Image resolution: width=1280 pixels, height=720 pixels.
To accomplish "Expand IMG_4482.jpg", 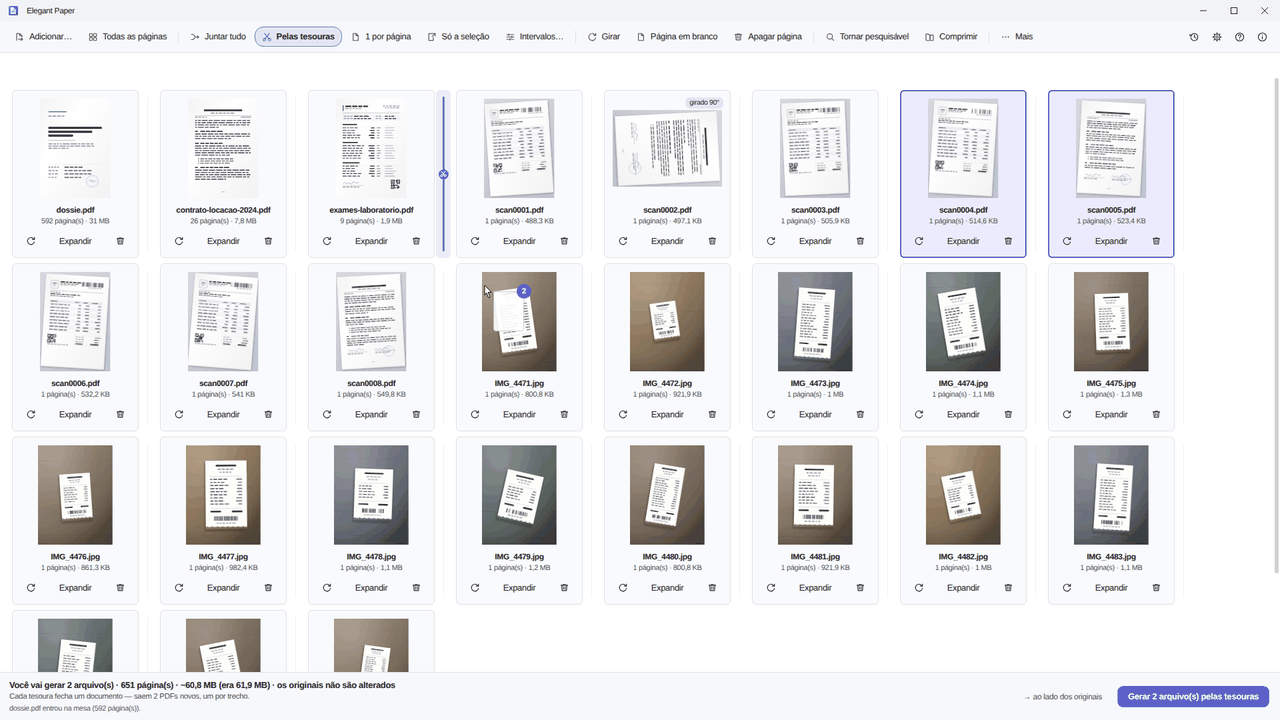I will 963,588.
